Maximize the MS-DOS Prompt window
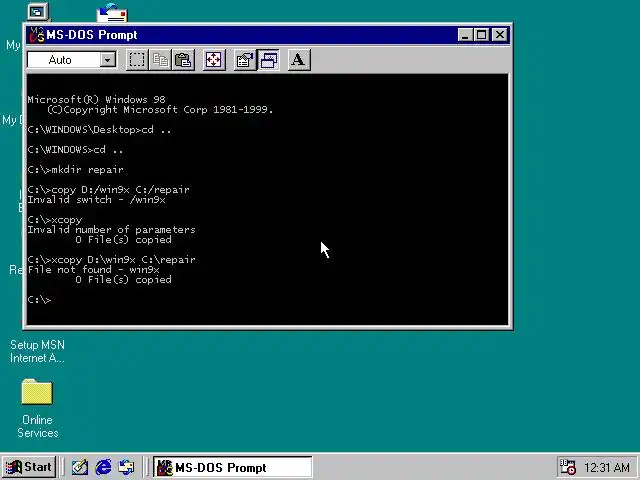640x480 pixels. pos(481,35)
